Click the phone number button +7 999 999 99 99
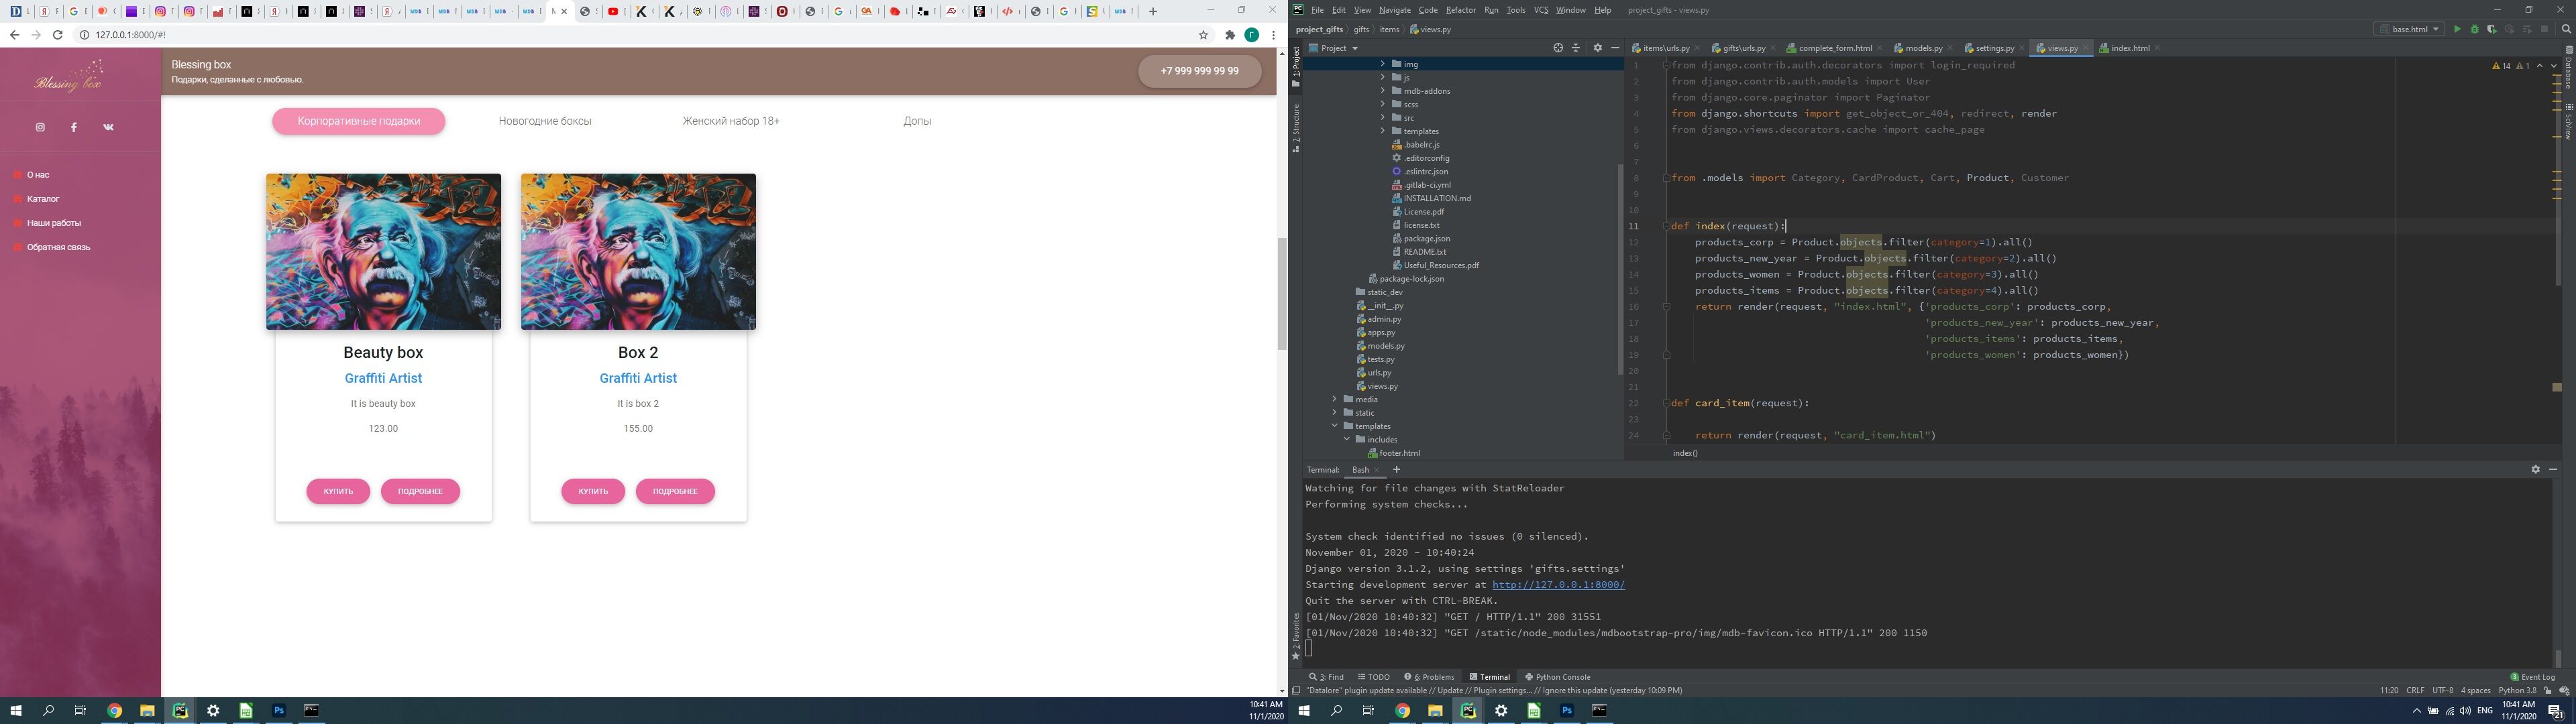The height and width of the screenshot is (724, 2576). pyautogui.click(x=1199, y=71)
